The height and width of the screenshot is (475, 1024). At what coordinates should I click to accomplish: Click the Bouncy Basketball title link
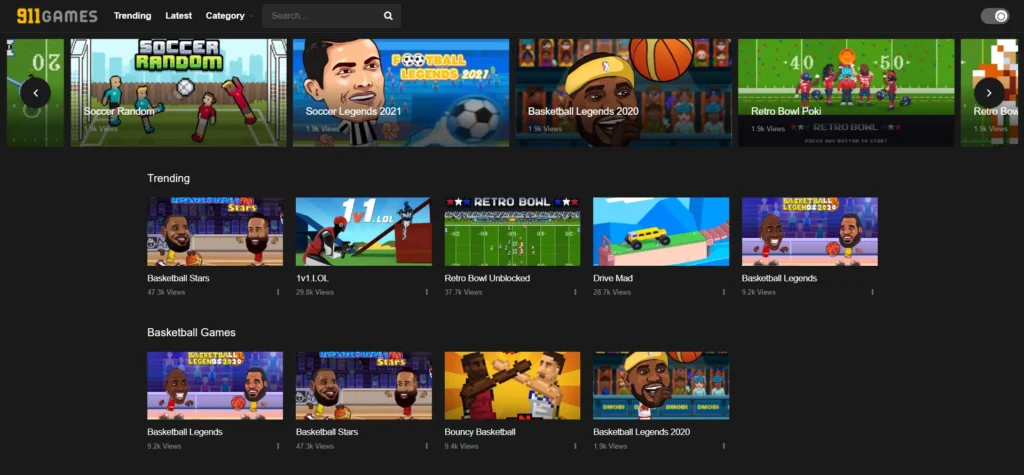(x=480, y=432)
